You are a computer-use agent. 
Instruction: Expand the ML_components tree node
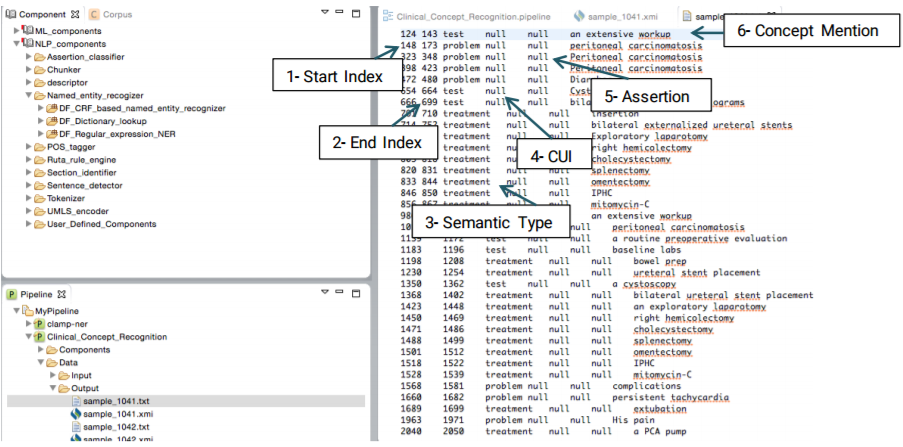click(x=16, y=31)
